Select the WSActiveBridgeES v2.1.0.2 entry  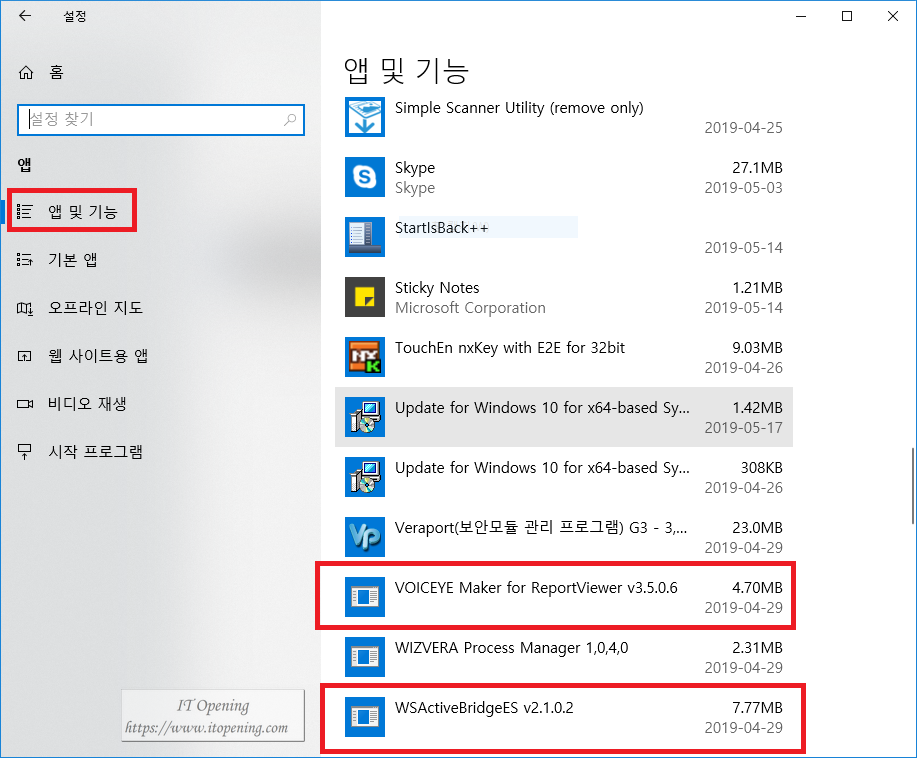[564, 717]
